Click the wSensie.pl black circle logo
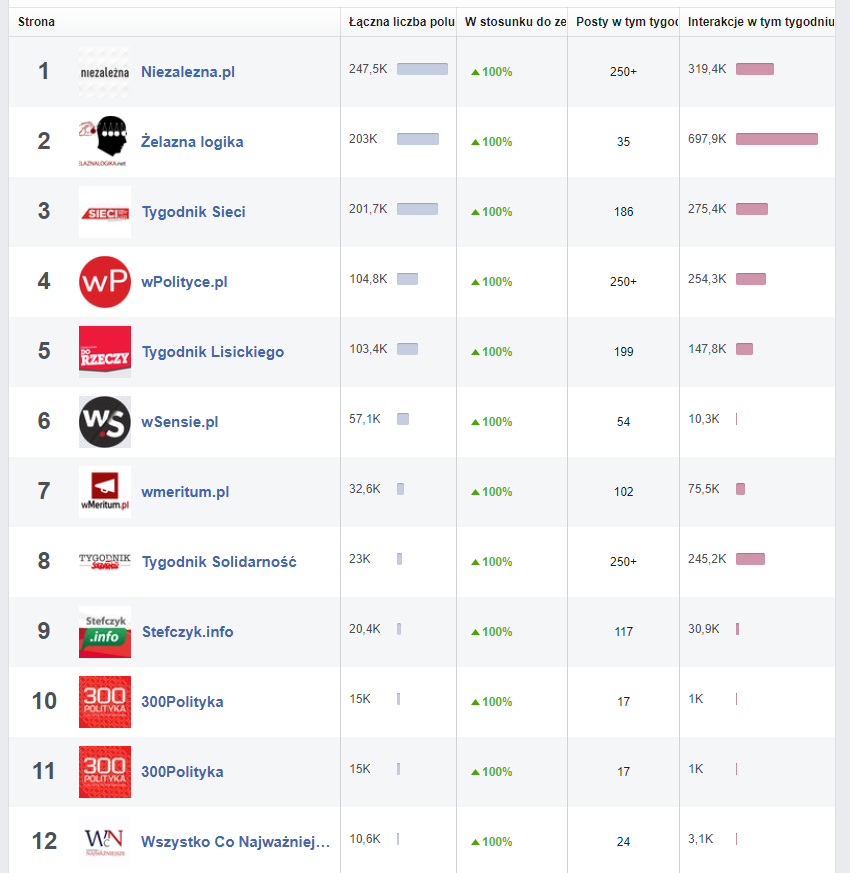This screenshot has width=850, height=873. pos(104,422)
